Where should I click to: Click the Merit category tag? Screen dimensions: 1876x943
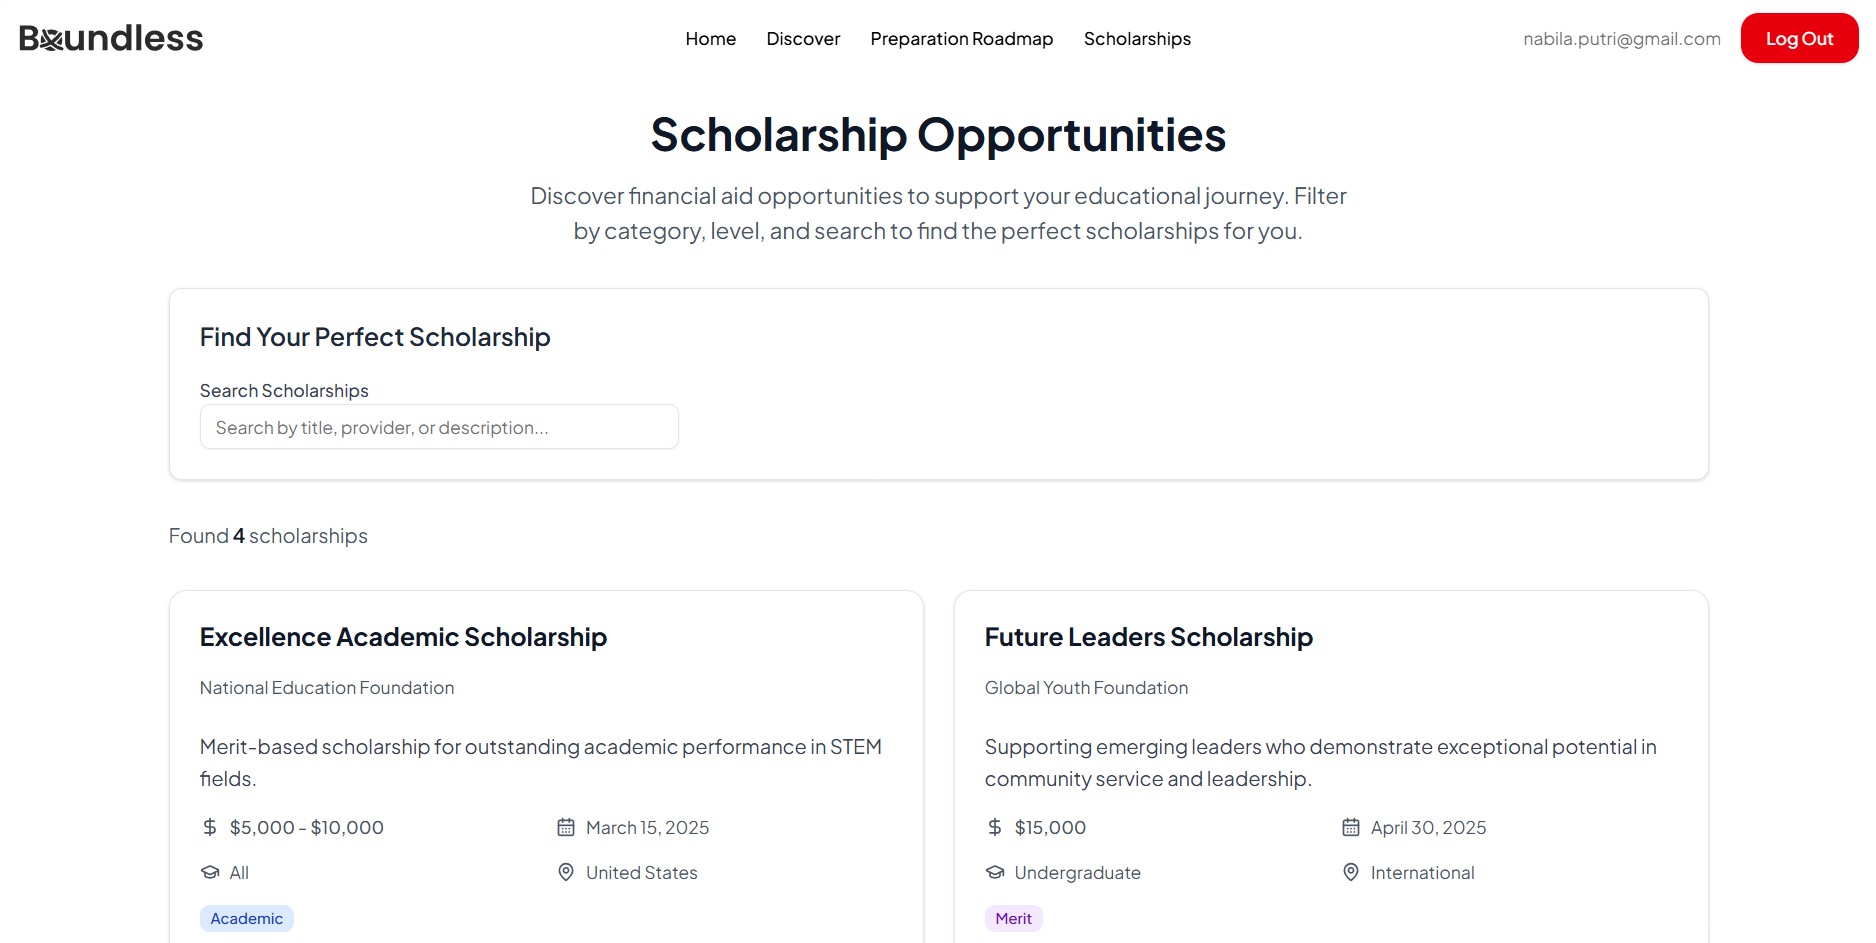(1013, 918)
